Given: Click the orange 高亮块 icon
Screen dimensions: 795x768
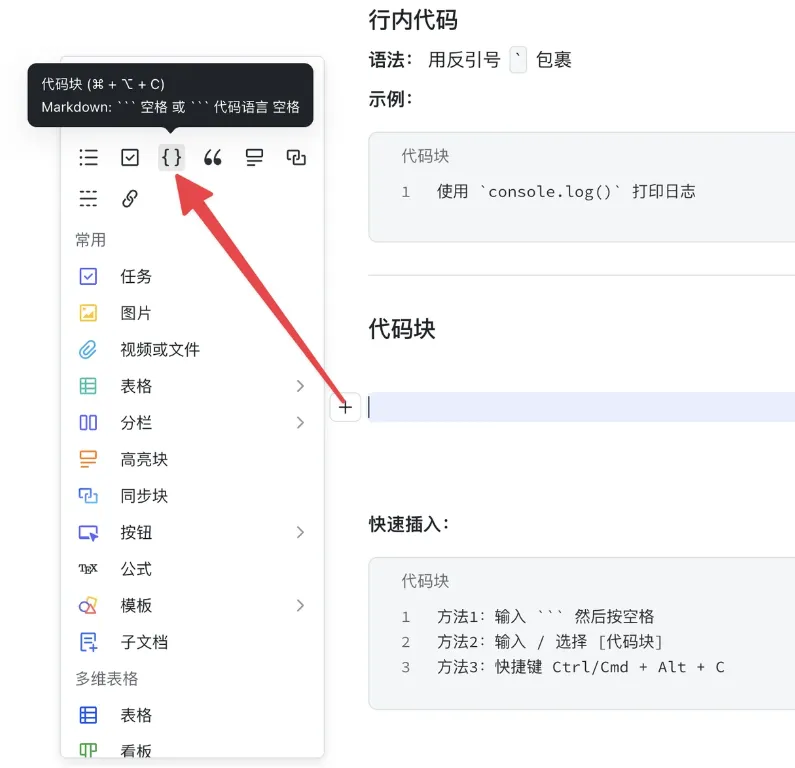Looking at the screenshot, I should coord(88,459).
